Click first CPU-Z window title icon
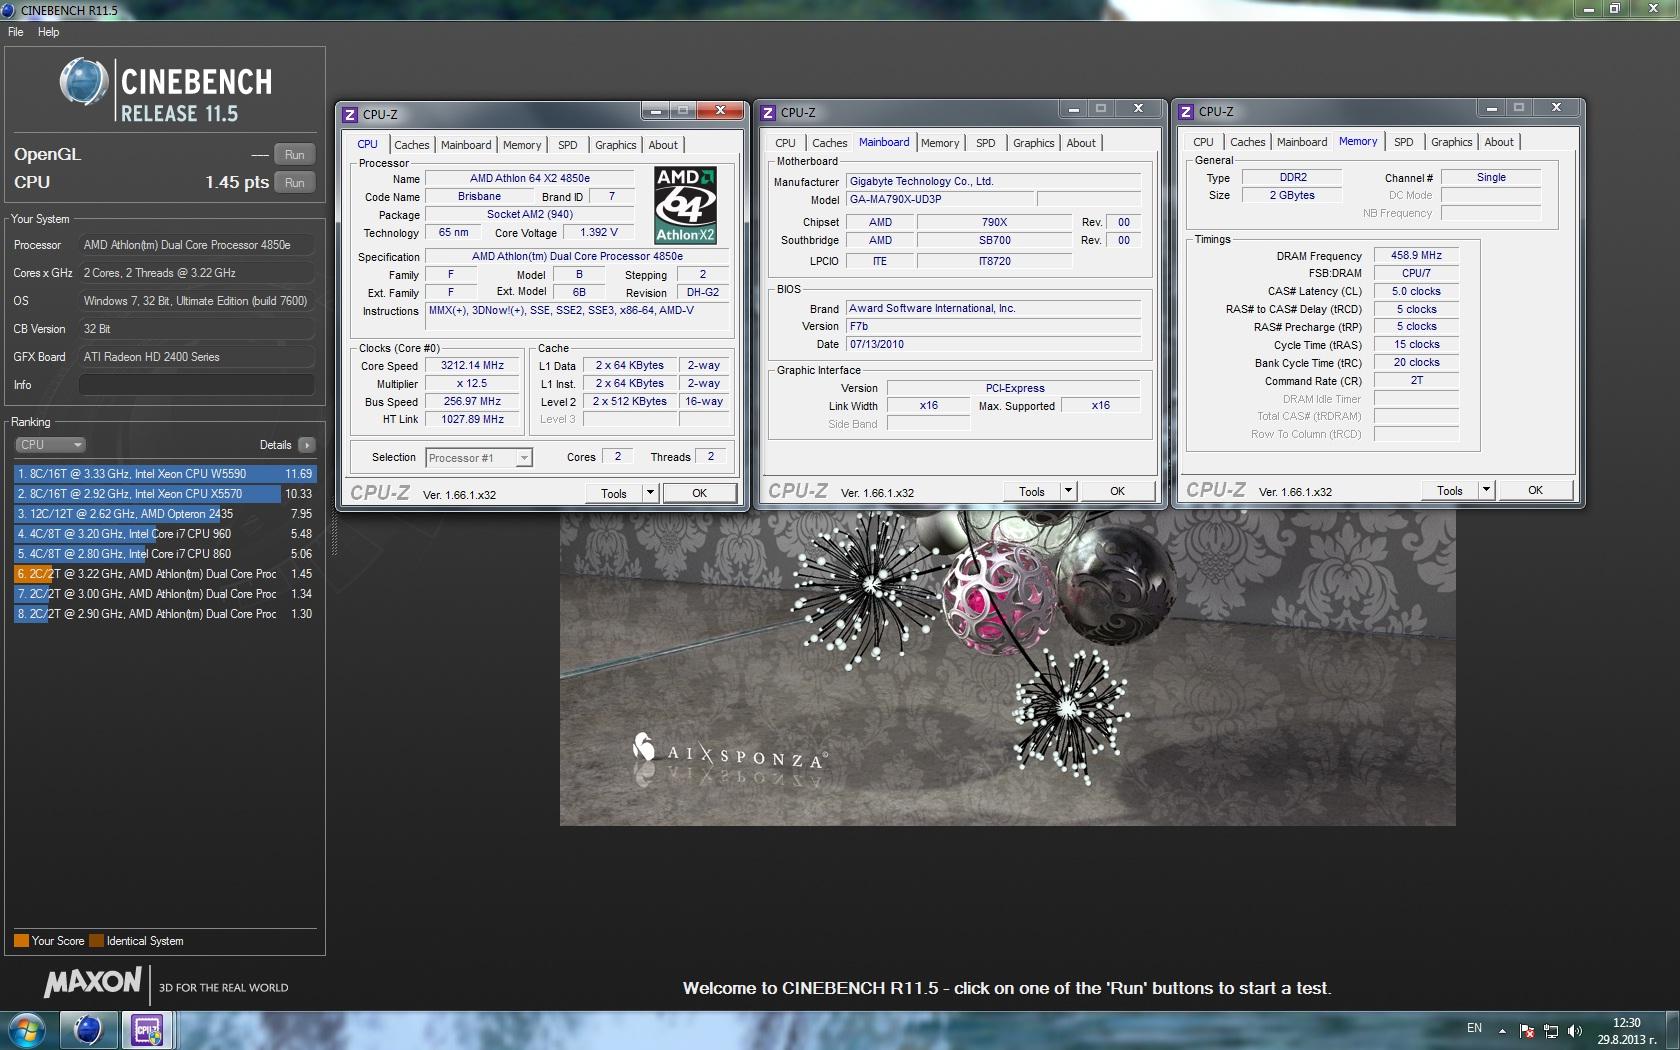Viewport: 1680px width, 1050px height. pyautogui.click(x=350, y=115)
